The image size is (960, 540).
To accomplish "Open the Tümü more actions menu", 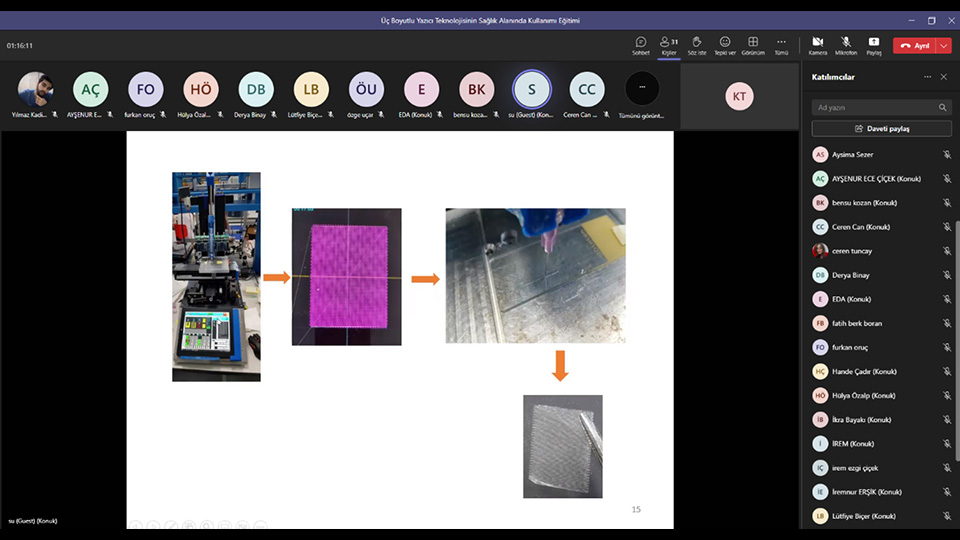I will 781,45.
